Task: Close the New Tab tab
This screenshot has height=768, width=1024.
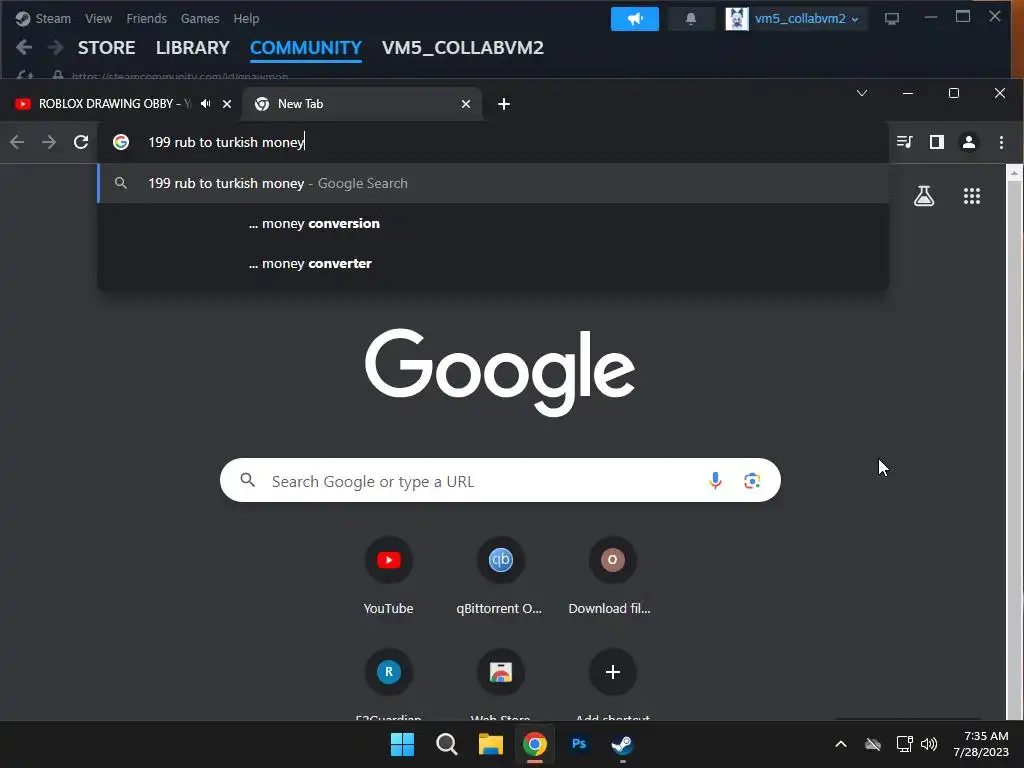Action: click(x=466, y=104)
